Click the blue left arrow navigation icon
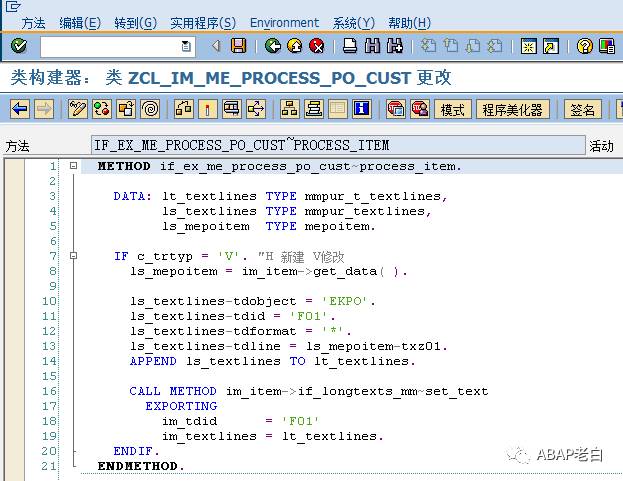The height and width of the screenshot is (481, 623). click(20, 109)
